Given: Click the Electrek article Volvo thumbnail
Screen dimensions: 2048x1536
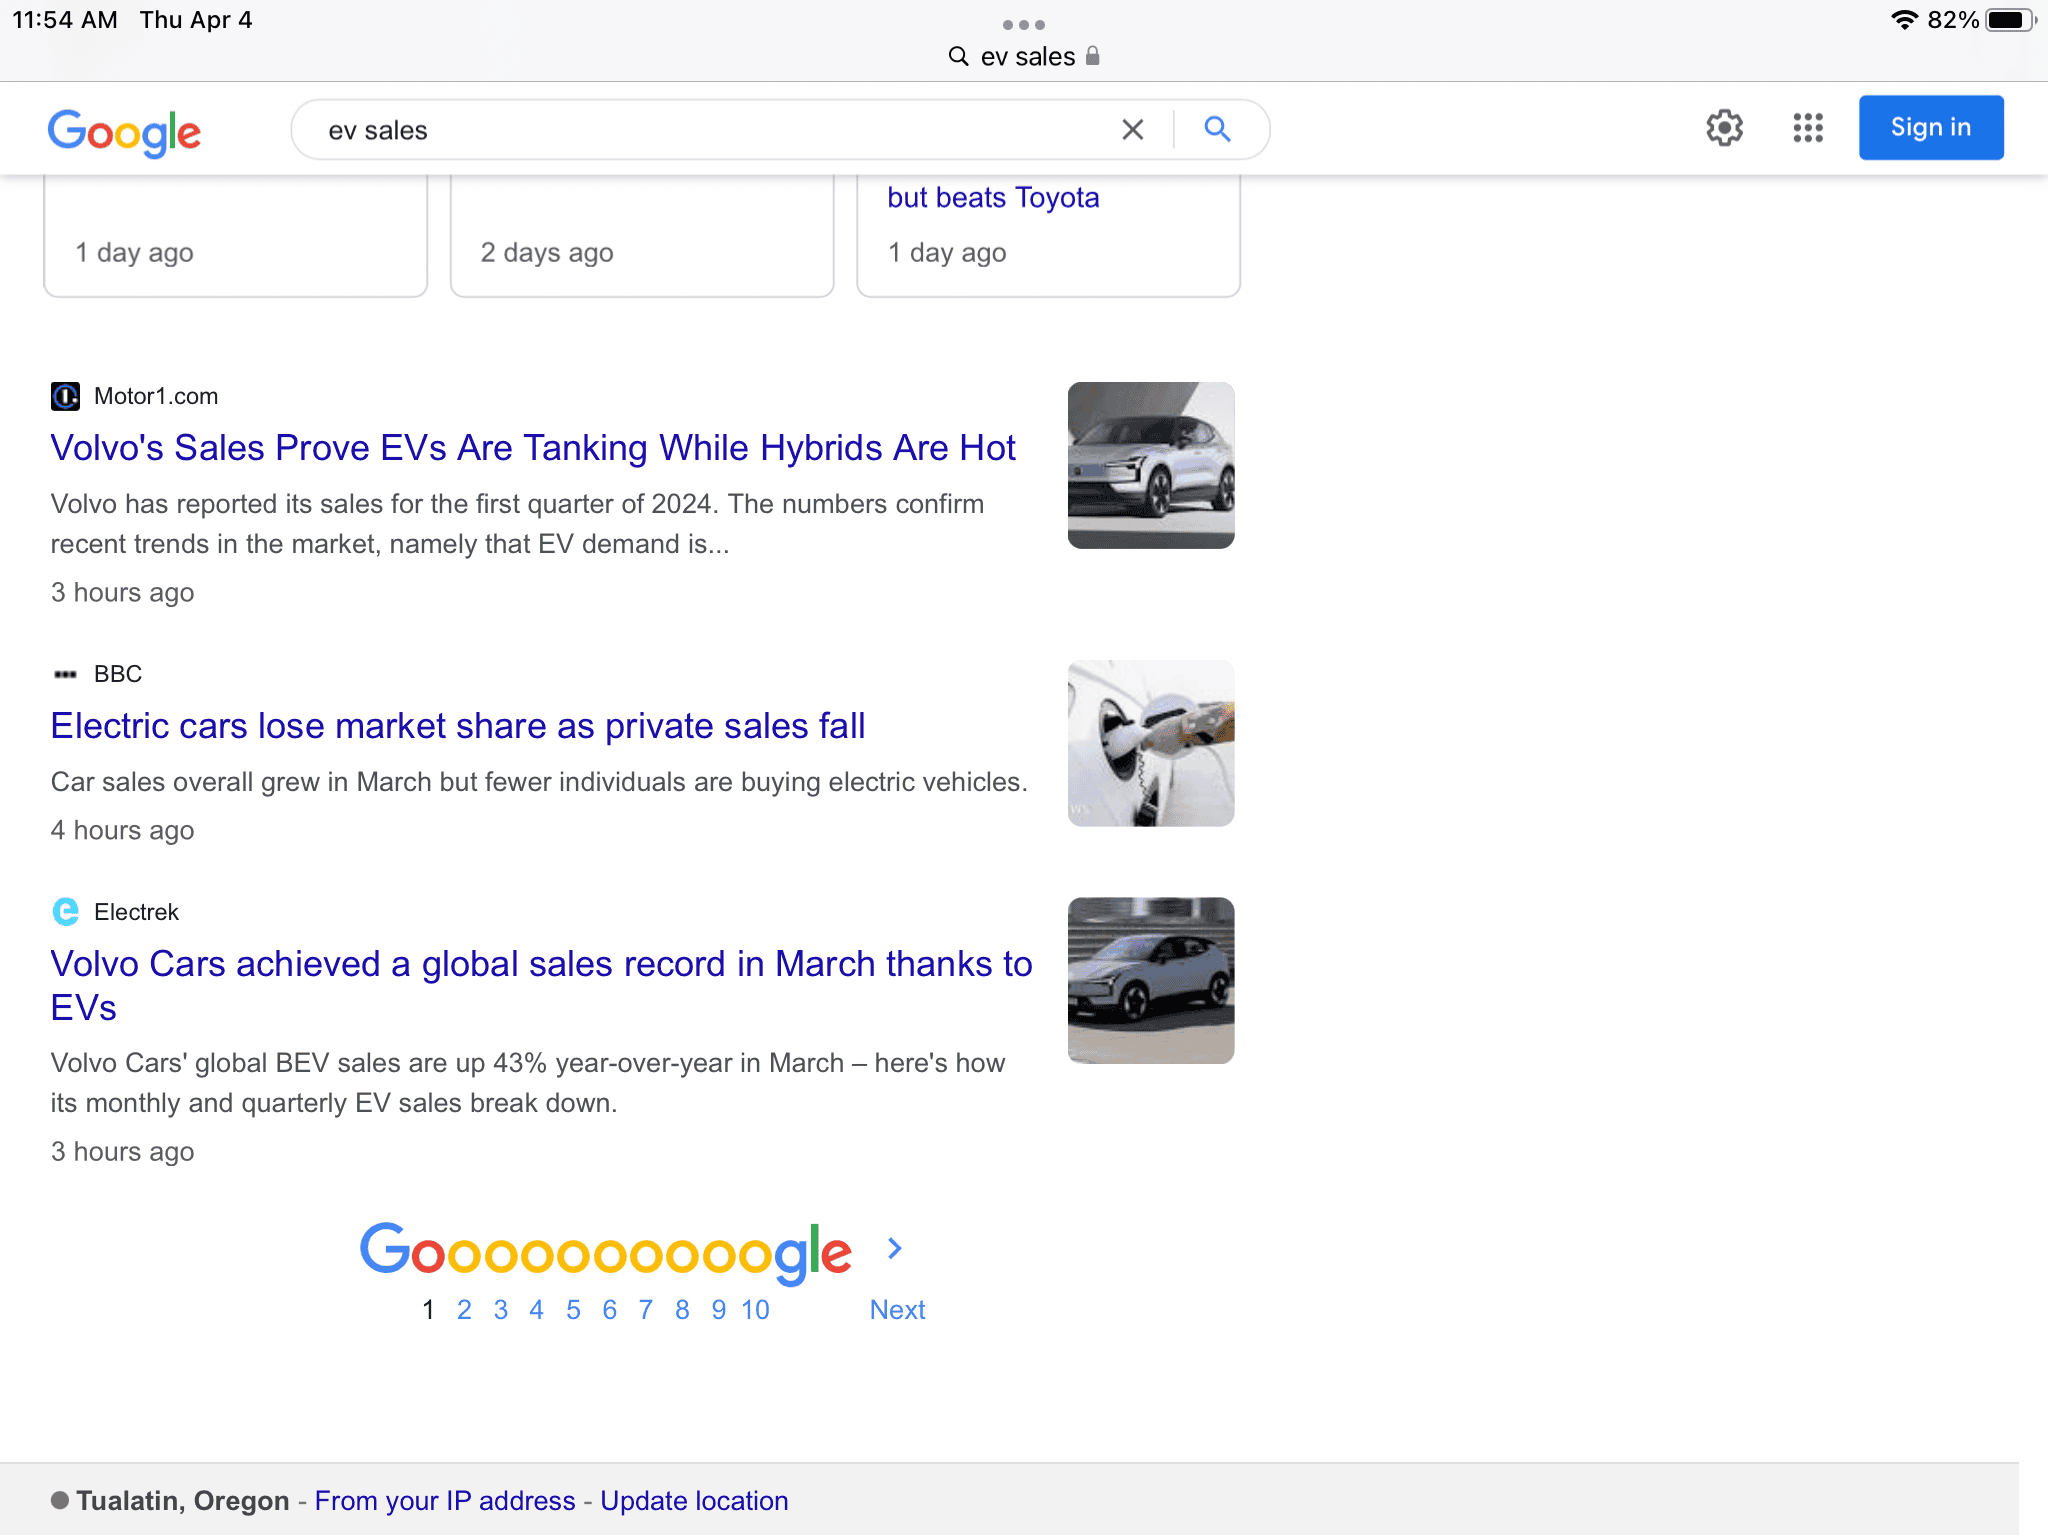Looking at the screenshot, I should pyautogui.click(x=1151, y=981).
